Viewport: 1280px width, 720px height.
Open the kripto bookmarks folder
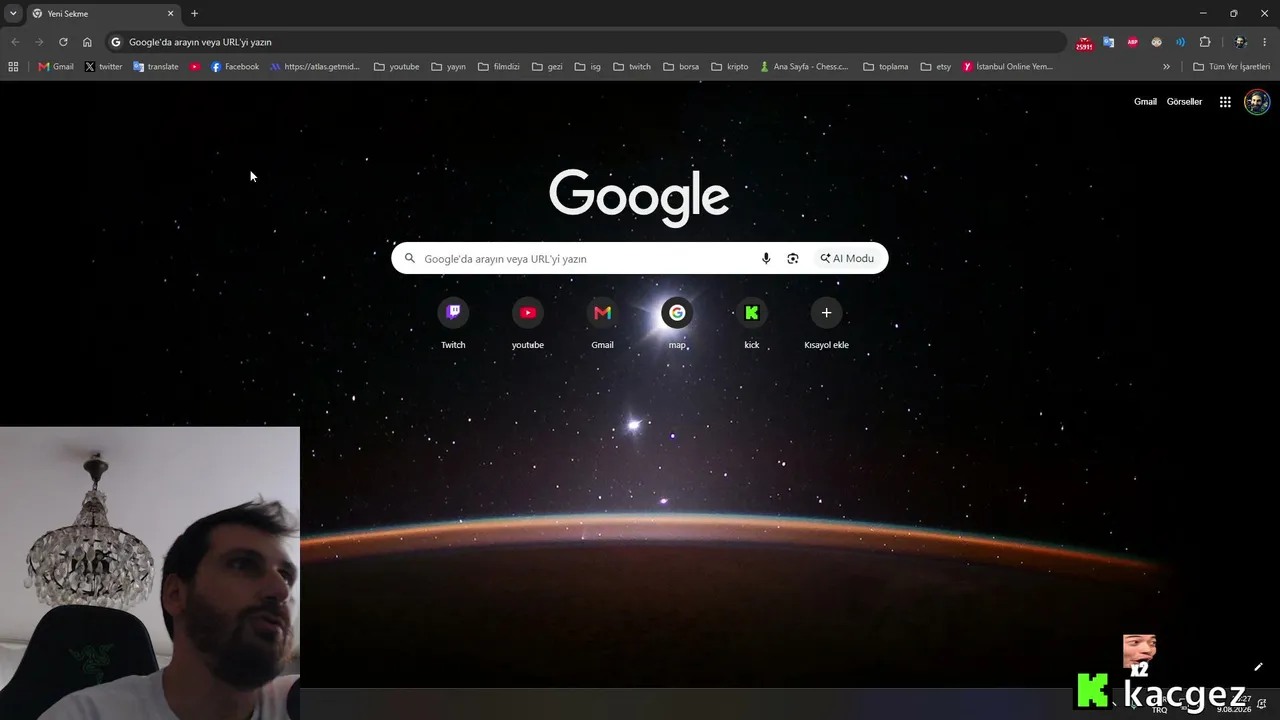[x=730, y=67]
